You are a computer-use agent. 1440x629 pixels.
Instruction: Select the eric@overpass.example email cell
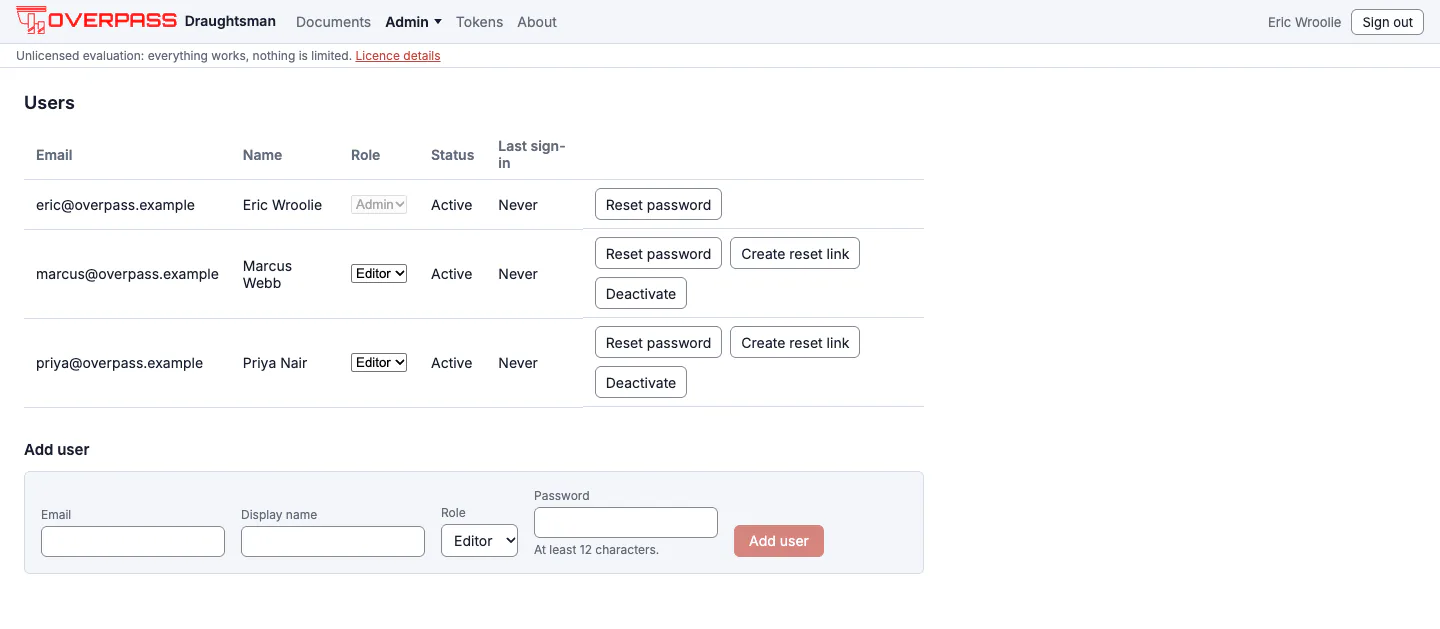(x=115, y=205)
